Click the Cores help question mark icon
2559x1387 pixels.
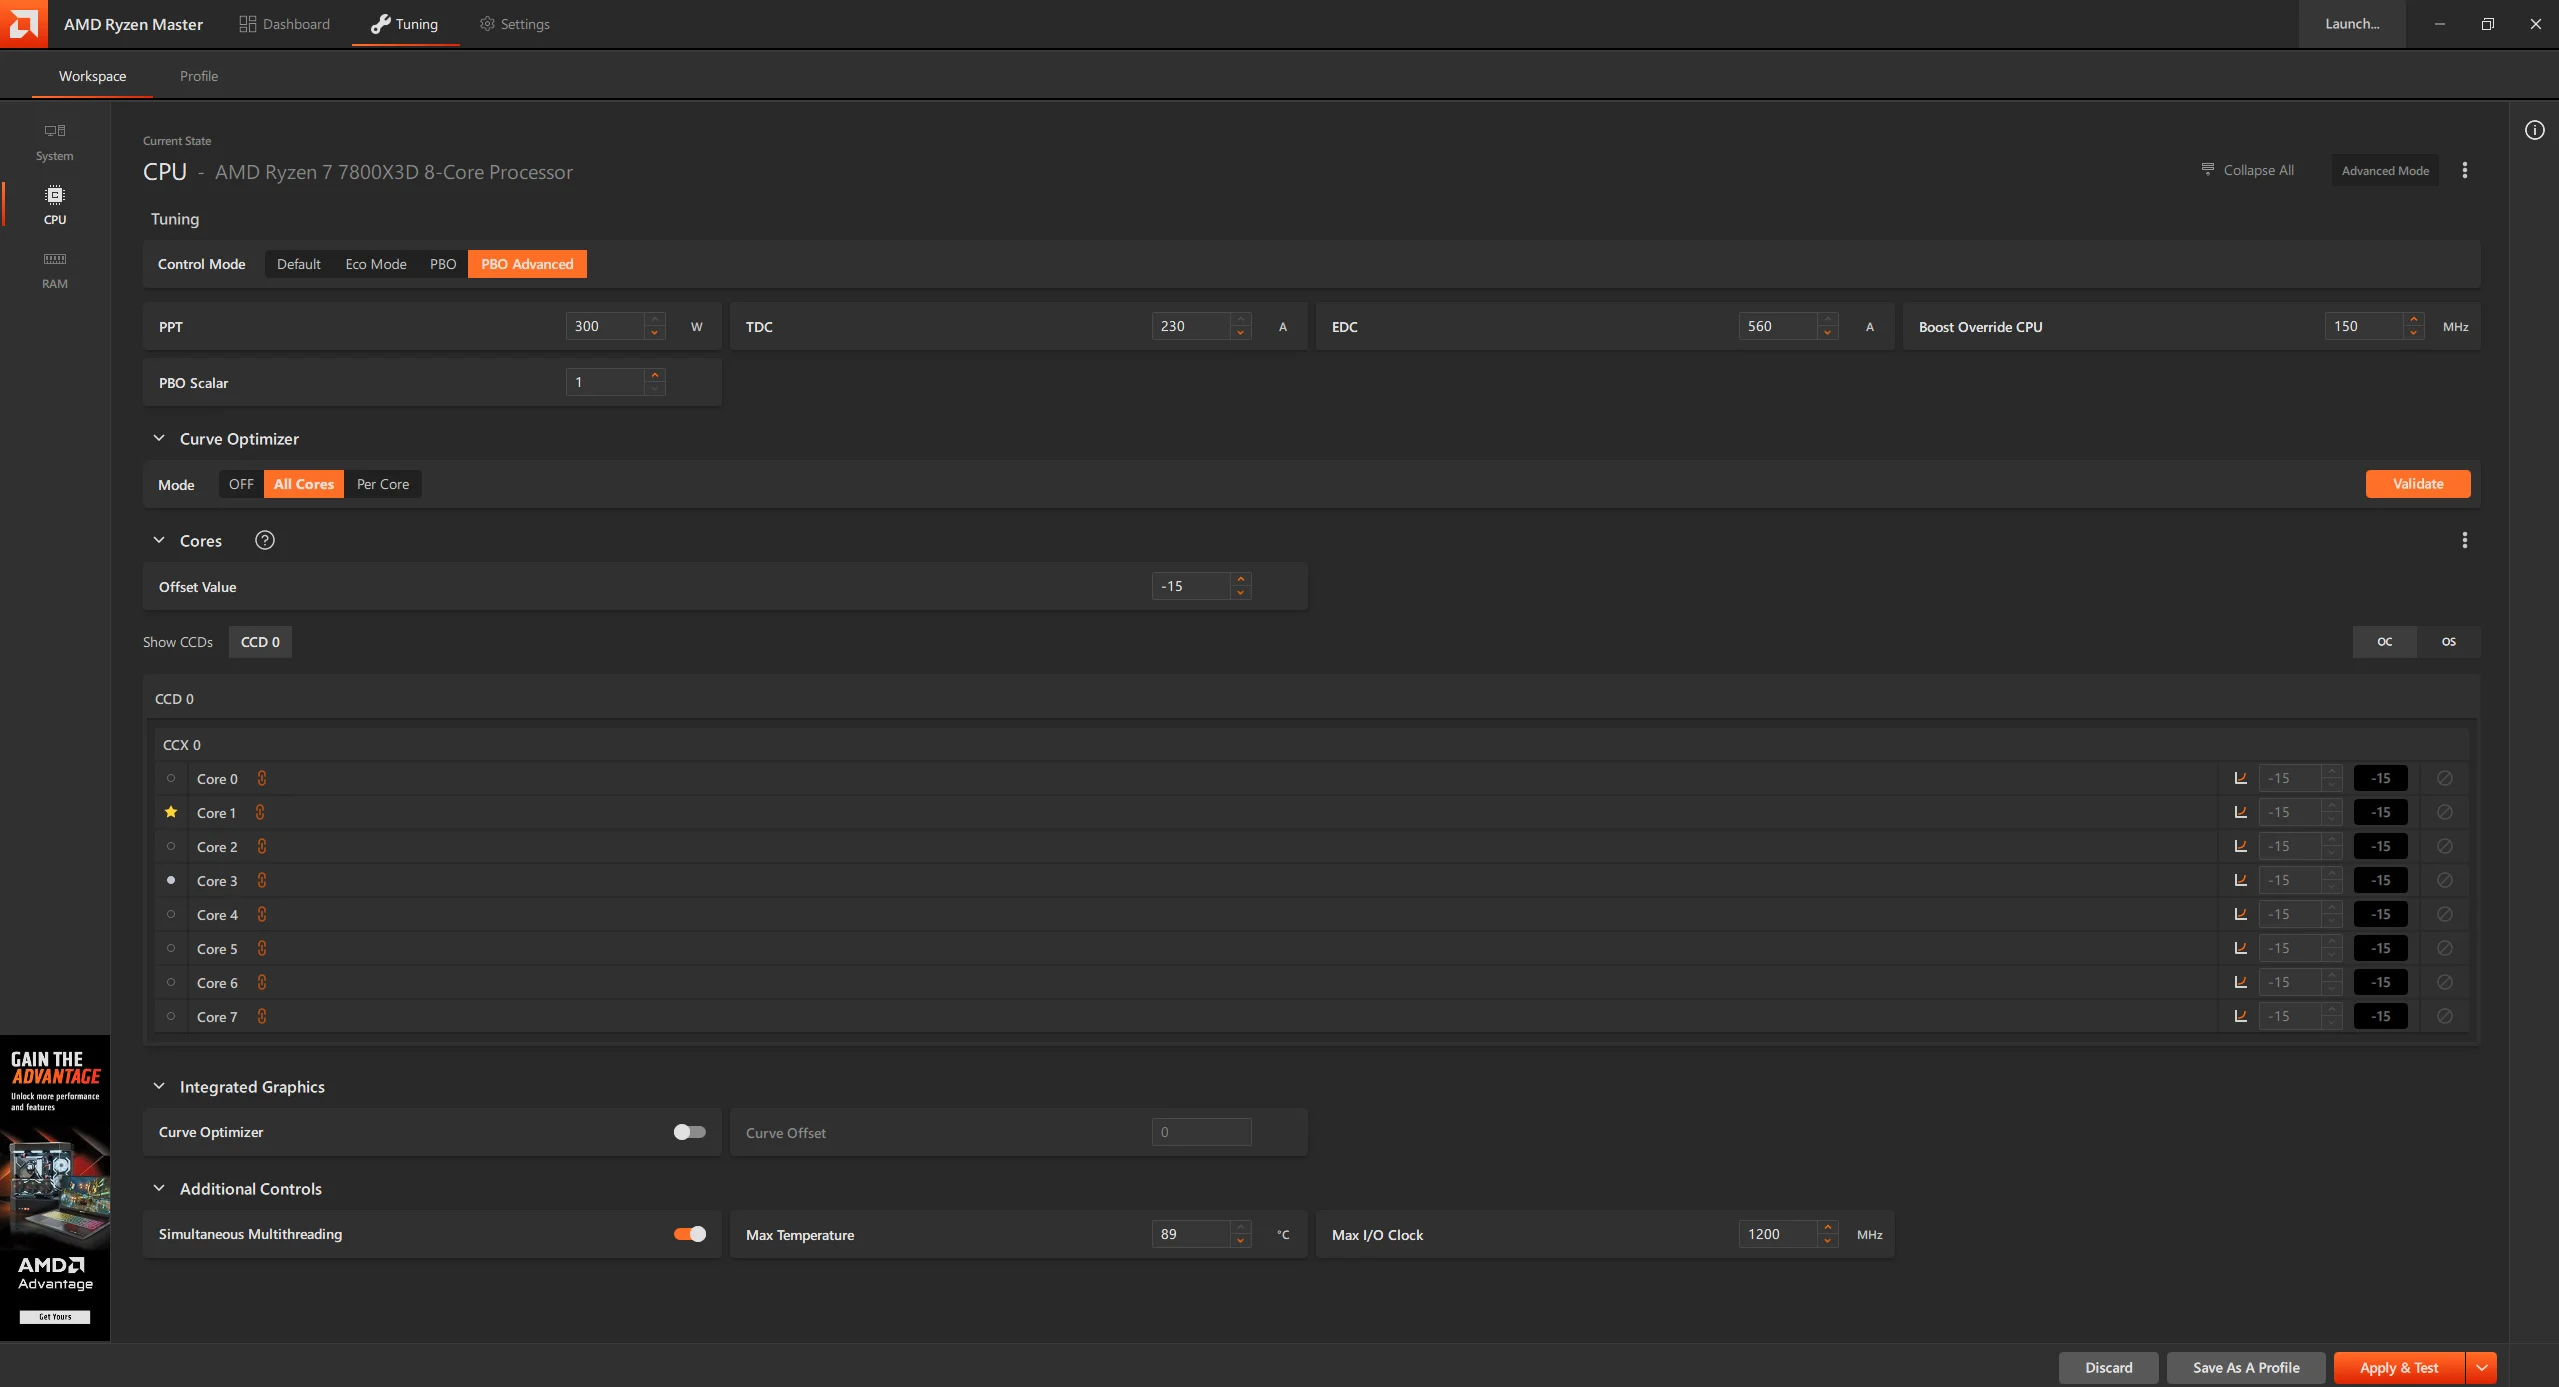point(265,540)
